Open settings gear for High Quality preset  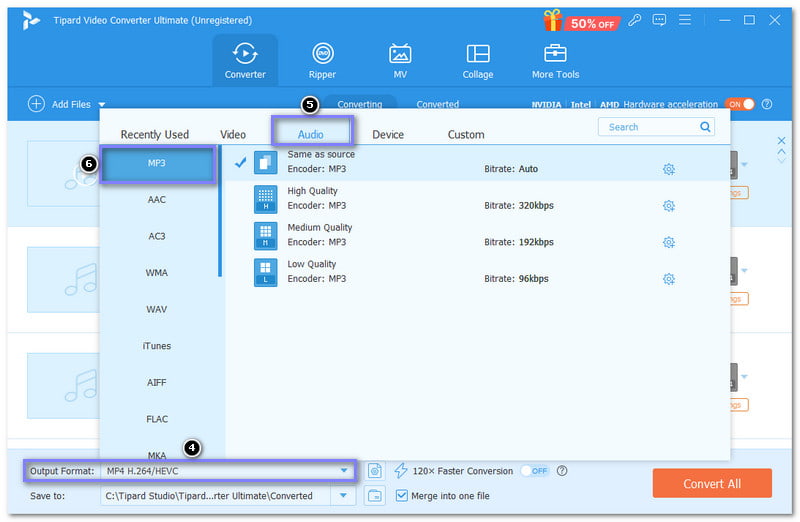[x=668, y=206]
